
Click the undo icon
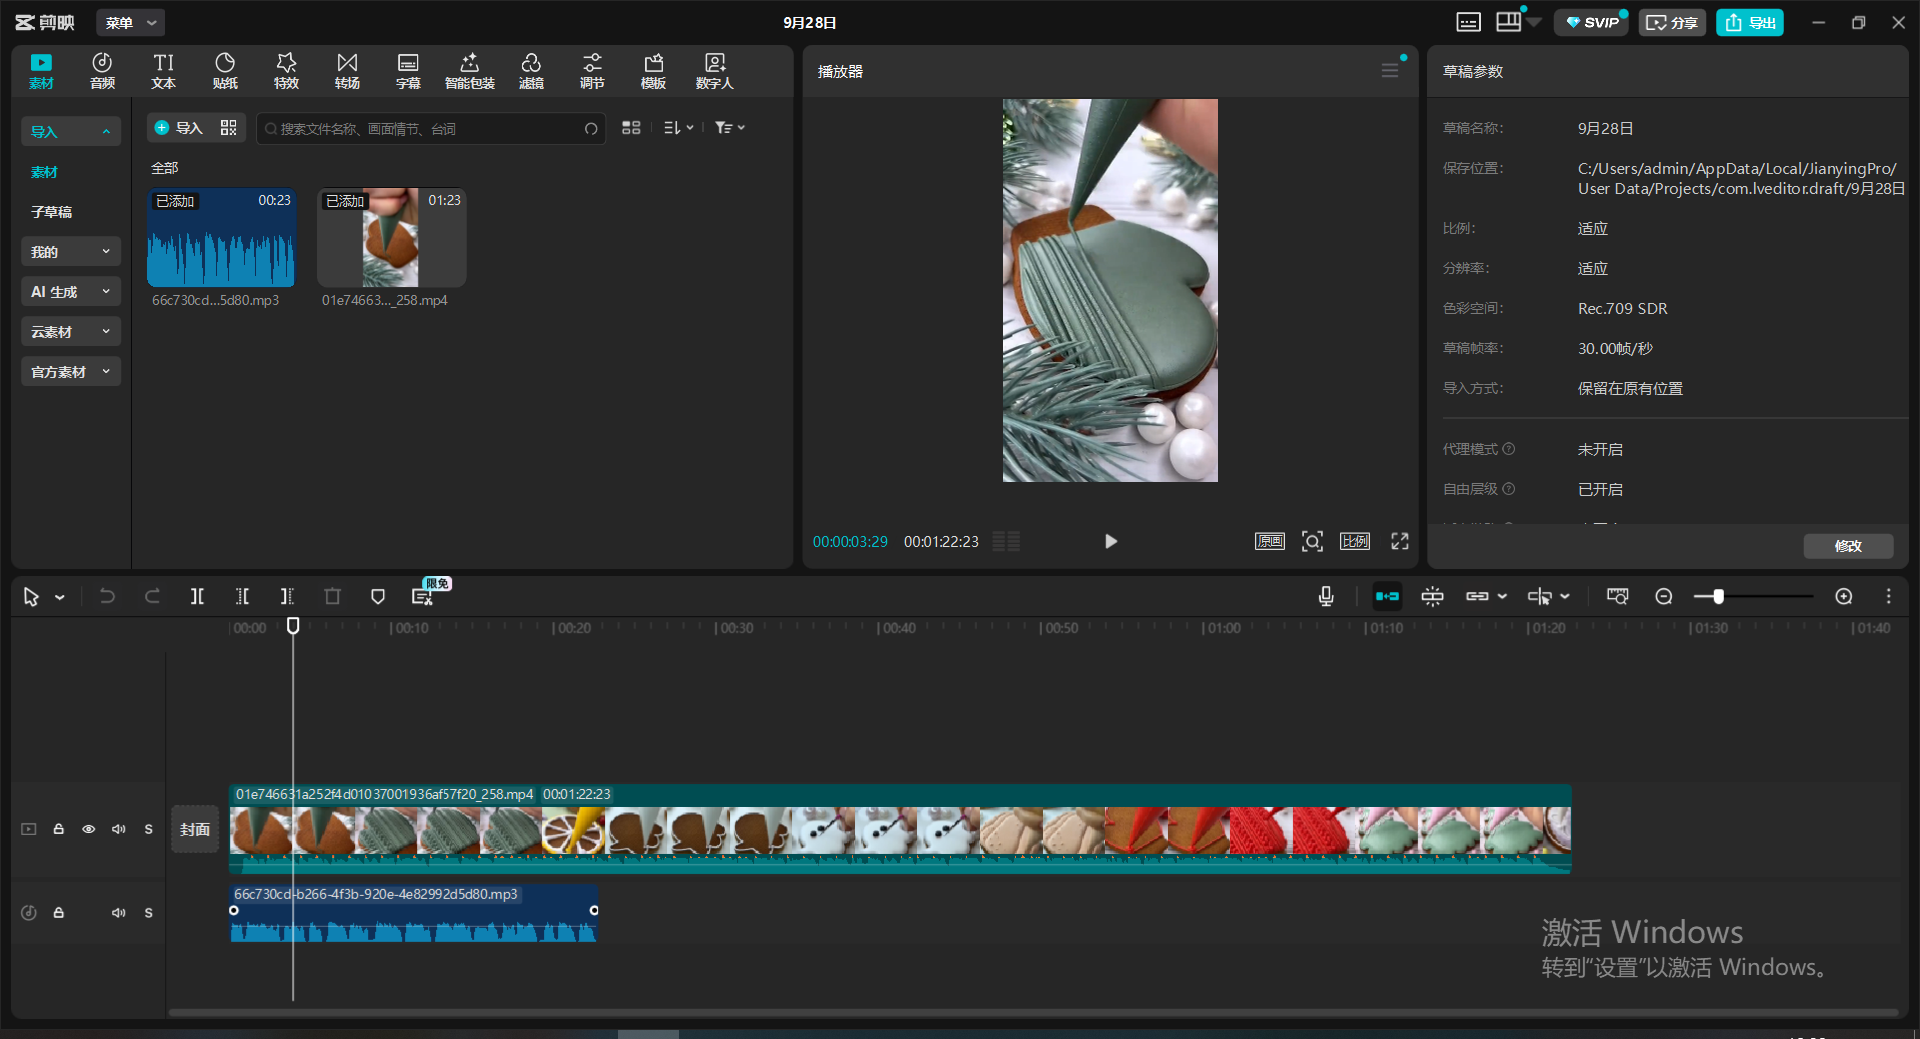(107, 597)
